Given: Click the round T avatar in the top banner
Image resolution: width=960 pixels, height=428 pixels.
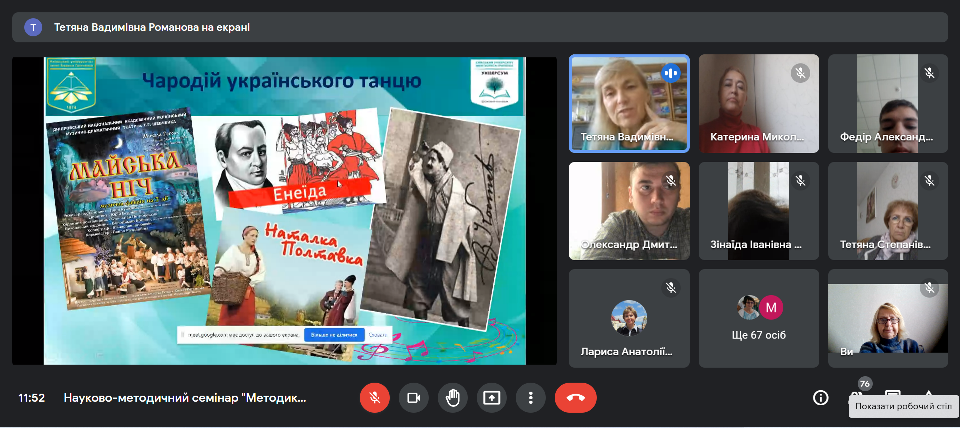Looking at the screenshot, I should click(x=33, y=27).
